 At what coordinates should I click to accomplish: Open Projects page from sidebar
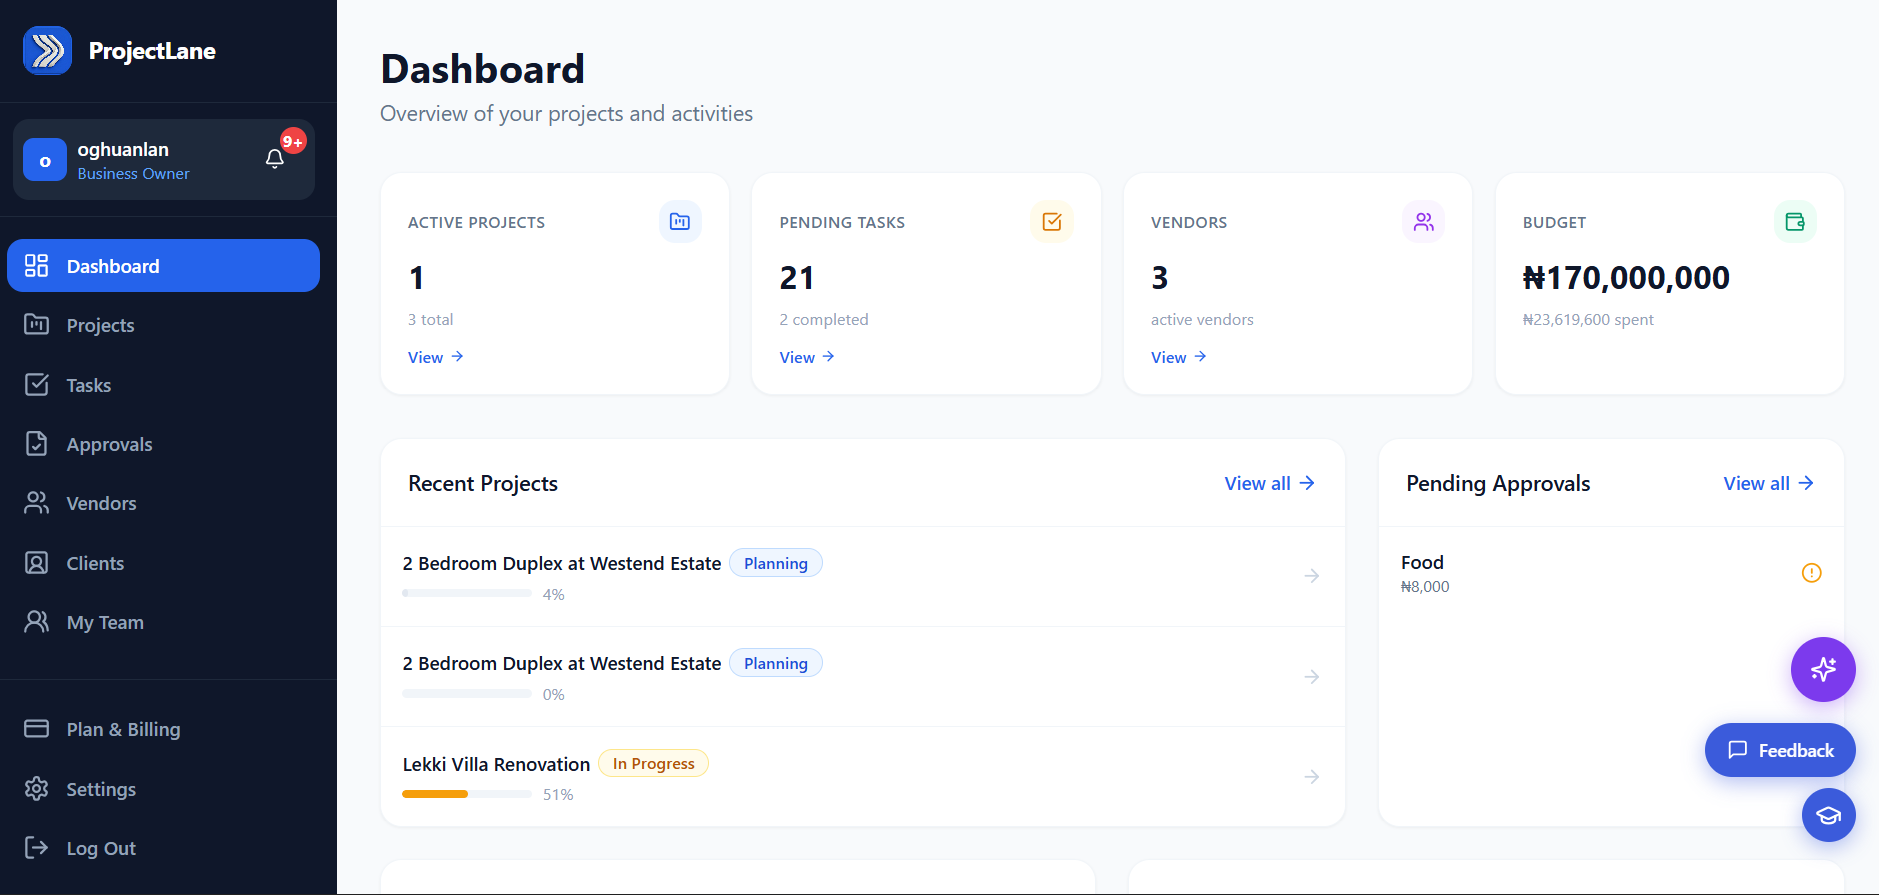[163, 325]
